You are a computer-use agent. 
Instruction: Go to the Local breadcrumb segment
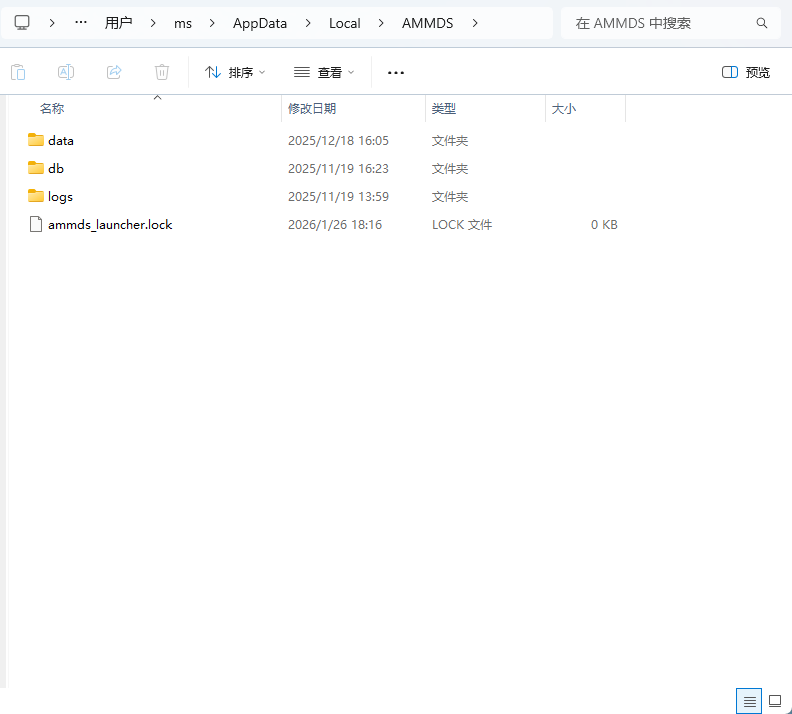pyautogui.click(x=344, y=23)
